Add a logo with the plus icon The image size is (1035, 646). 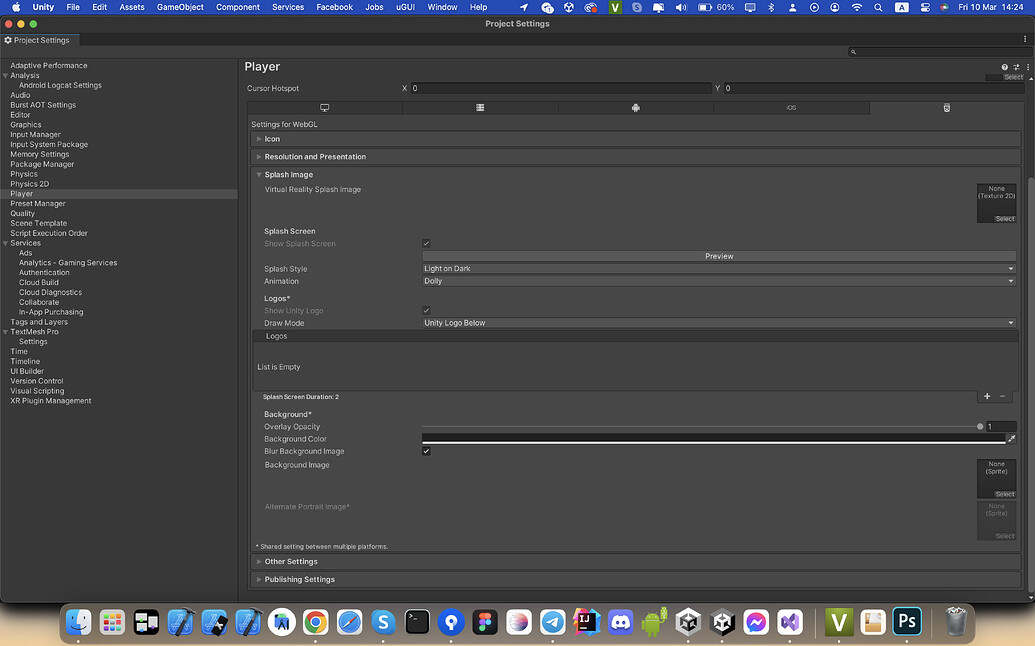(987, 397)
